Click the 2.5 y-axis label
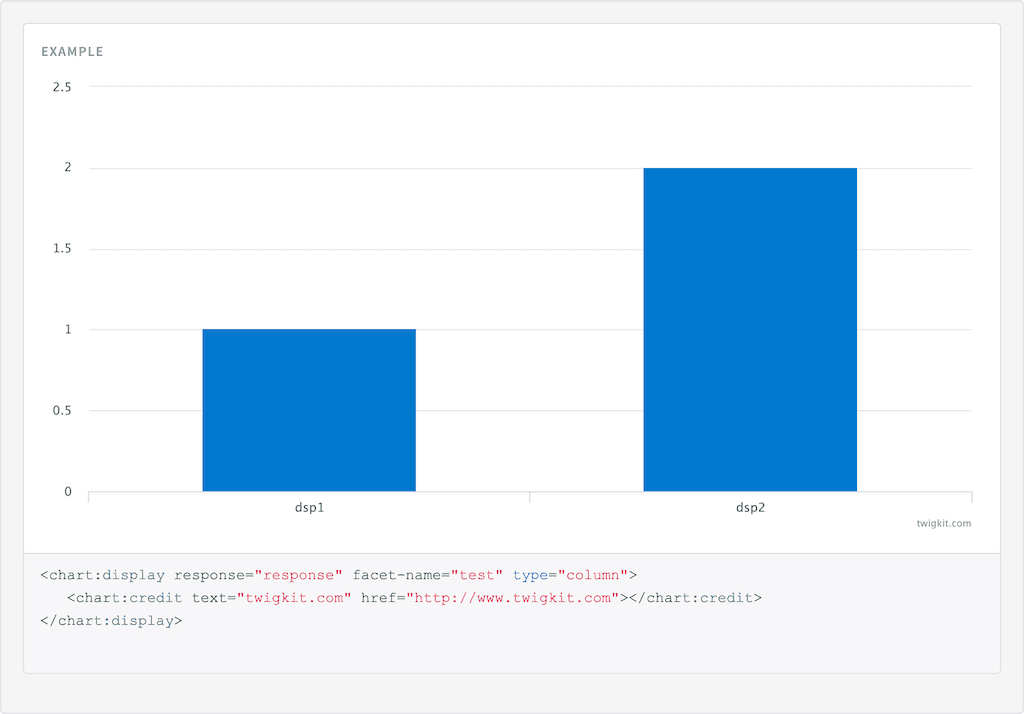The height and width of the screenshot is (714, 1024). [x=62, y=87]
